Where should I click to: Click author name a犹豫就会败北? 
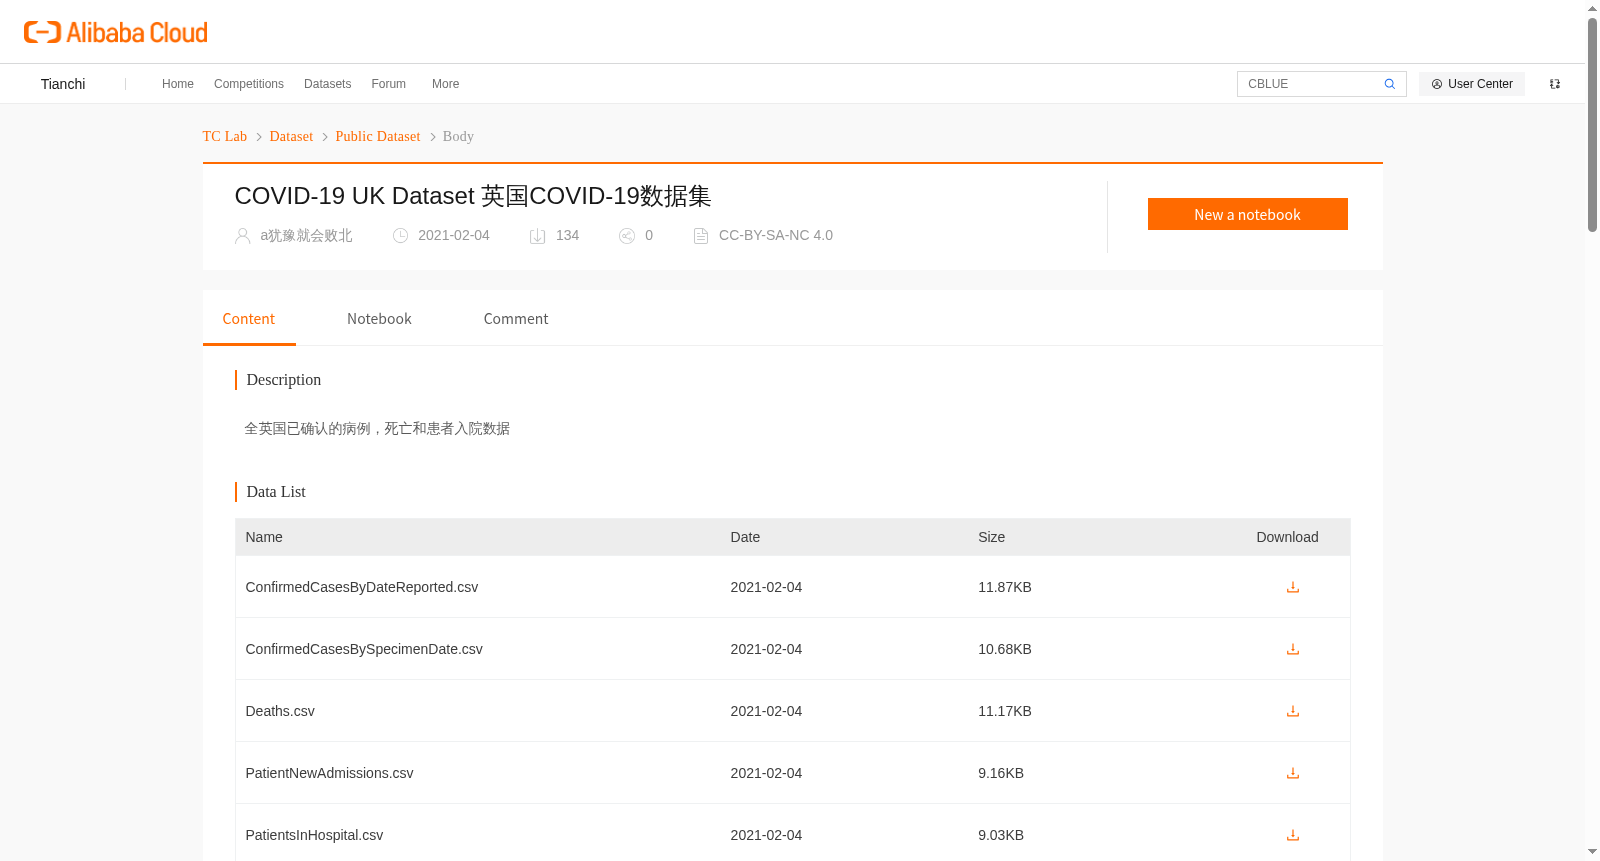point(306,236)
